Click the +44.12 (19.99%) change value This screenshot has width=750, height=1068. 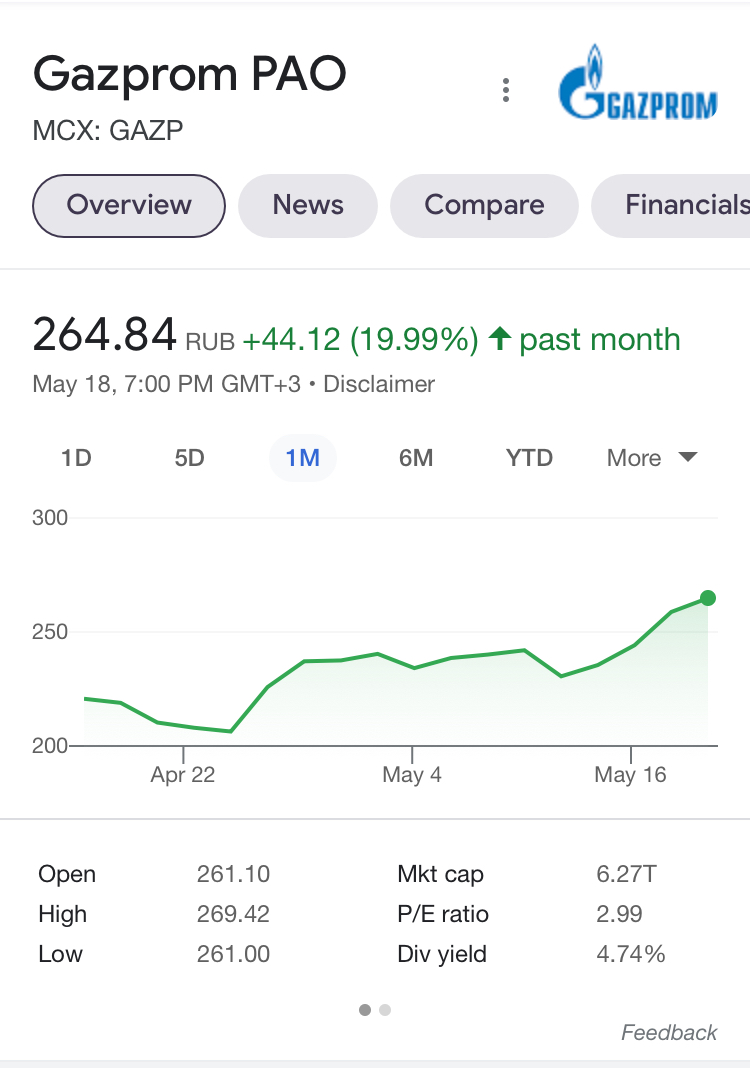[x=360, y=339]
